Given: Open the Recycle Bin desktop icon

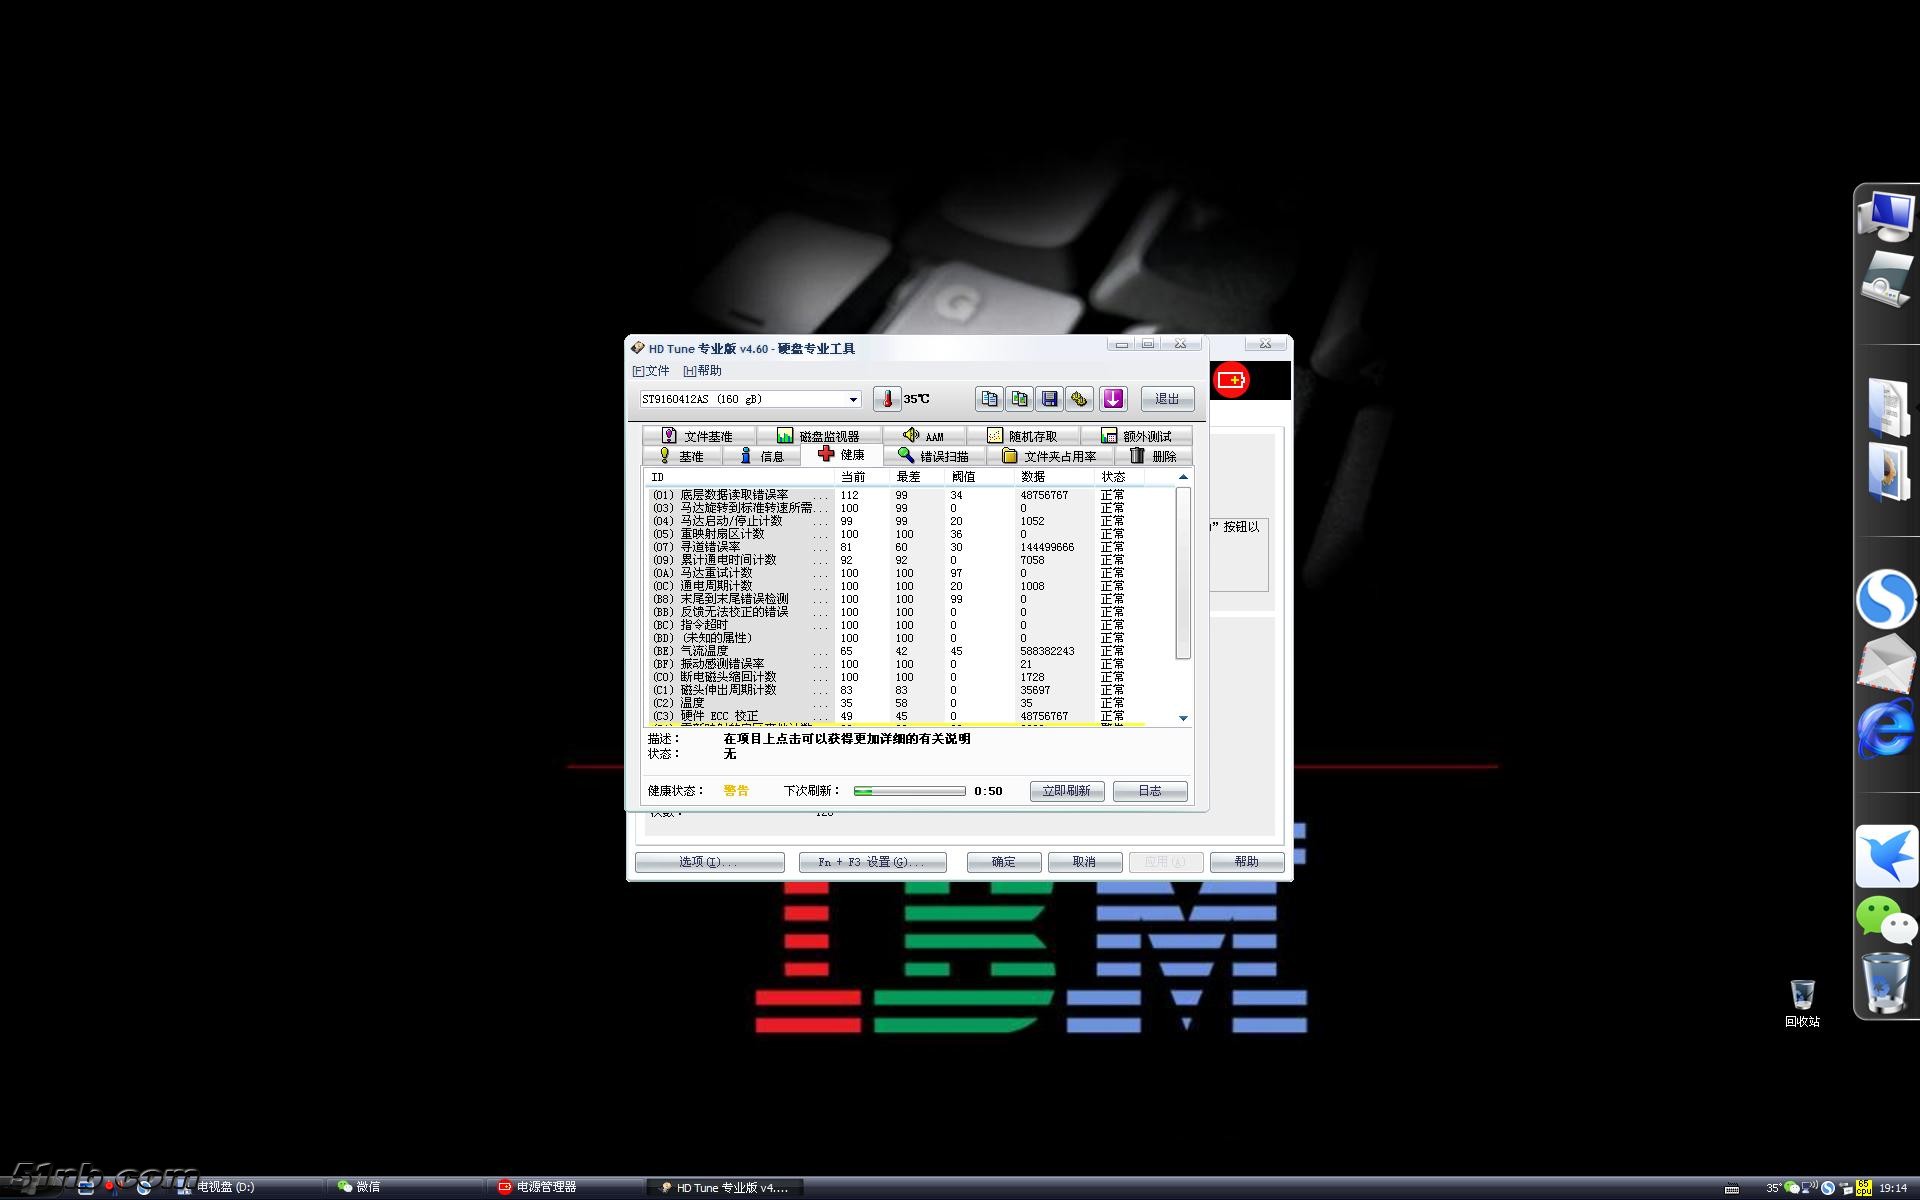Looking at the screenshot, I should tap(1802, 1001).
